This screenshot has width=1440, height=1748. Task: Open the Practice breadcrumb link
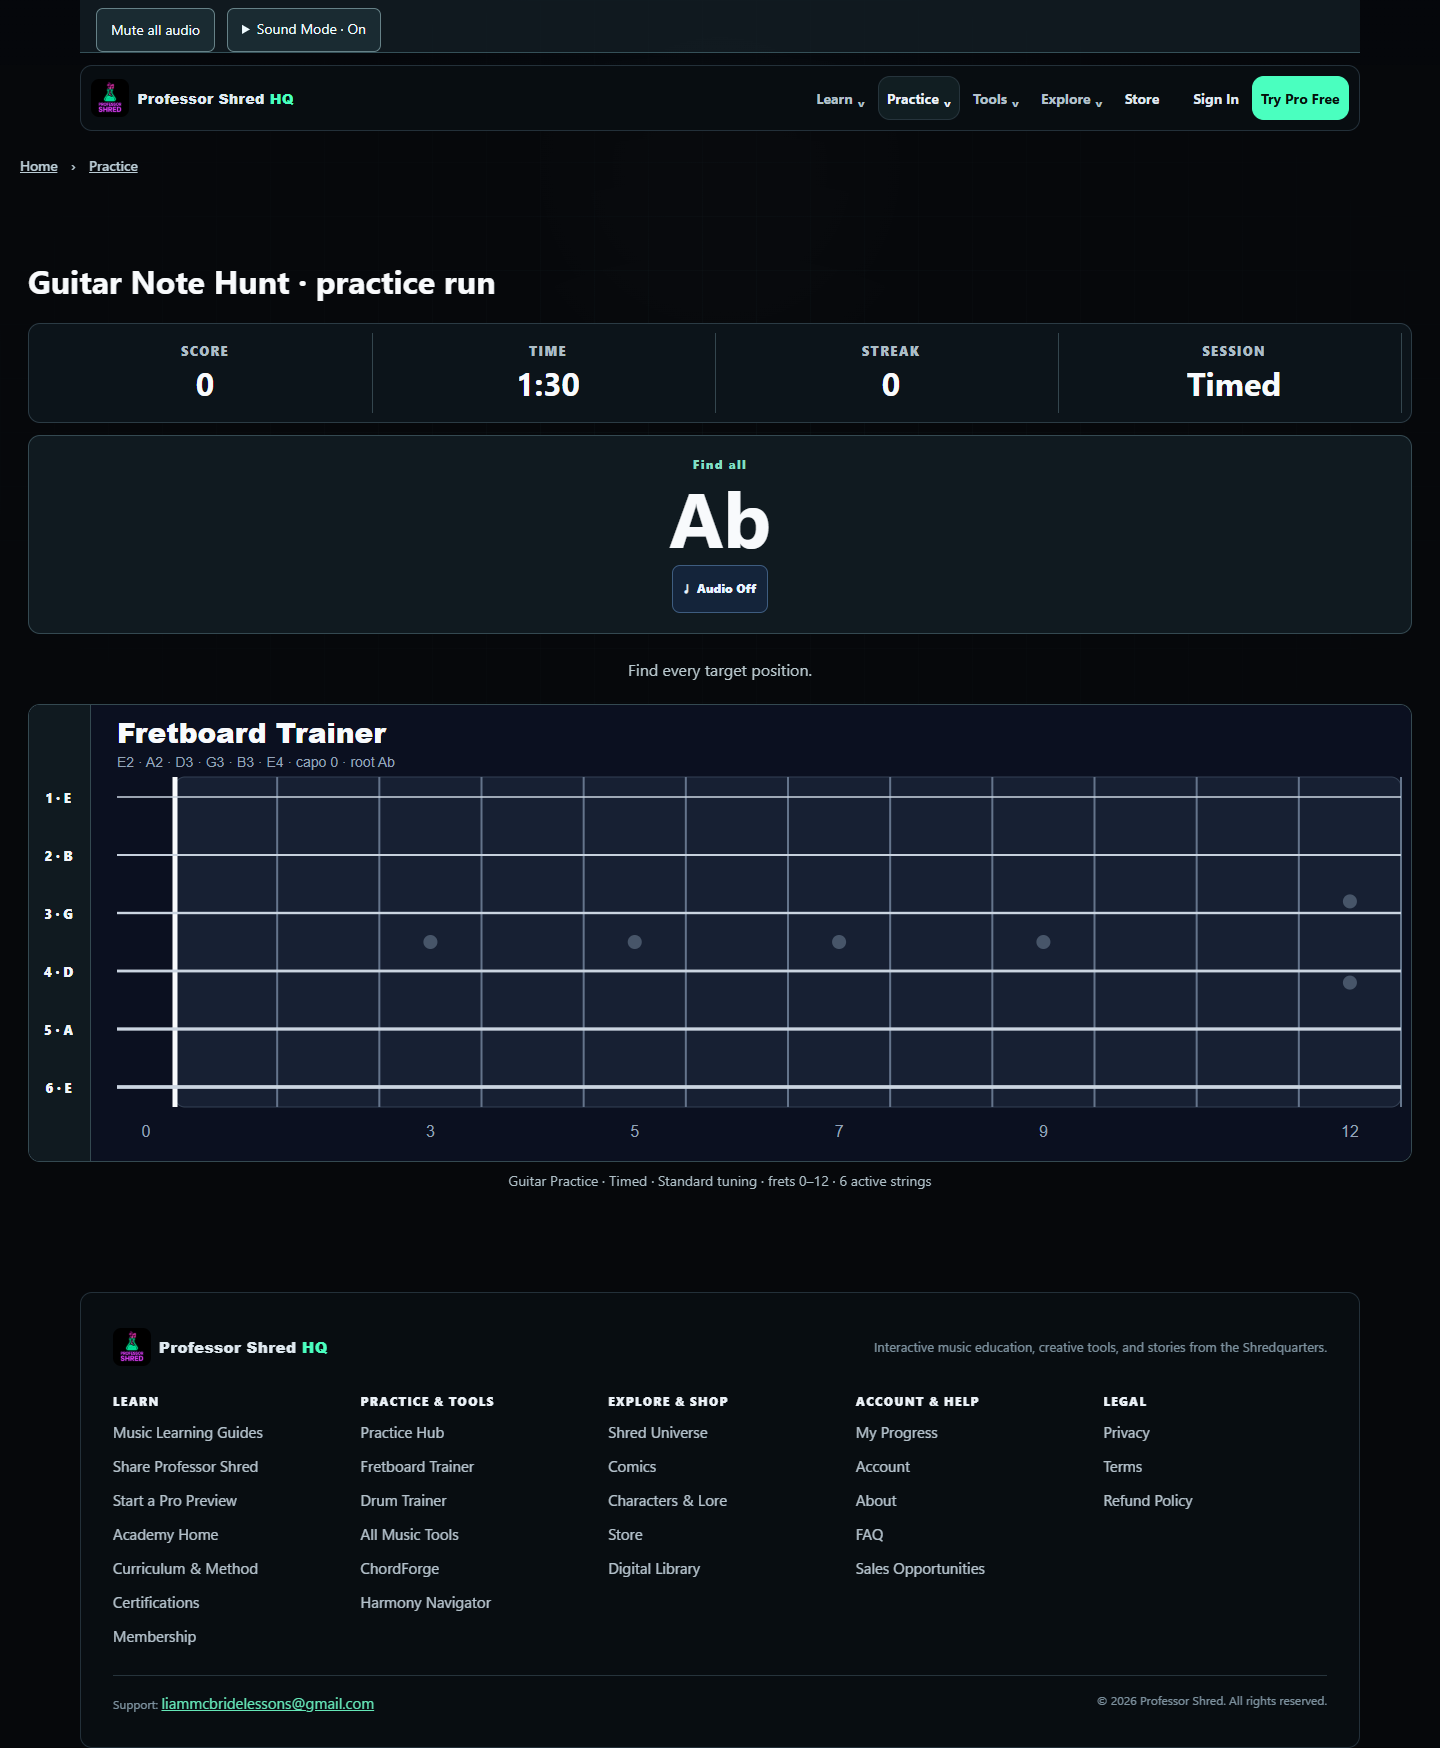[113, 166]
